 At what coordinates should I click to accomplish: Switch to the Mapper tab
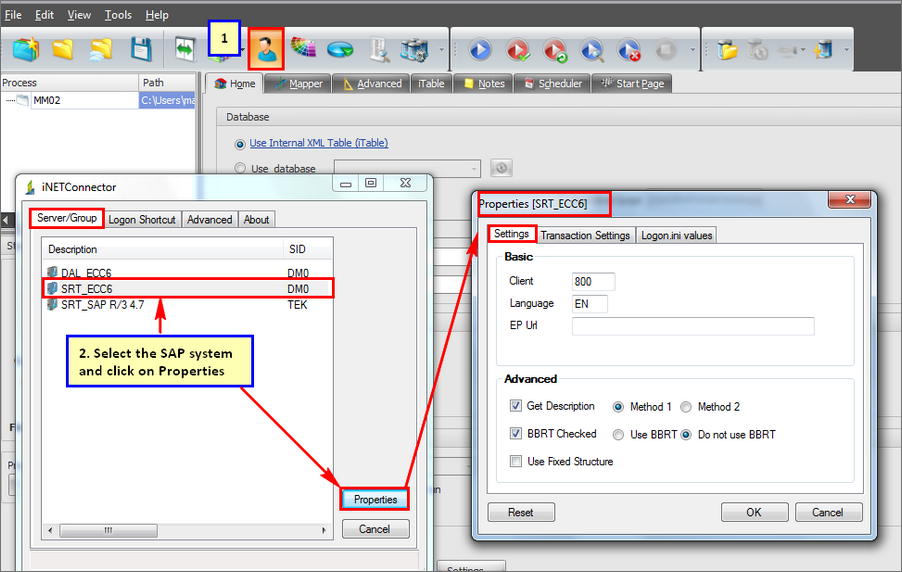point(298,83)
